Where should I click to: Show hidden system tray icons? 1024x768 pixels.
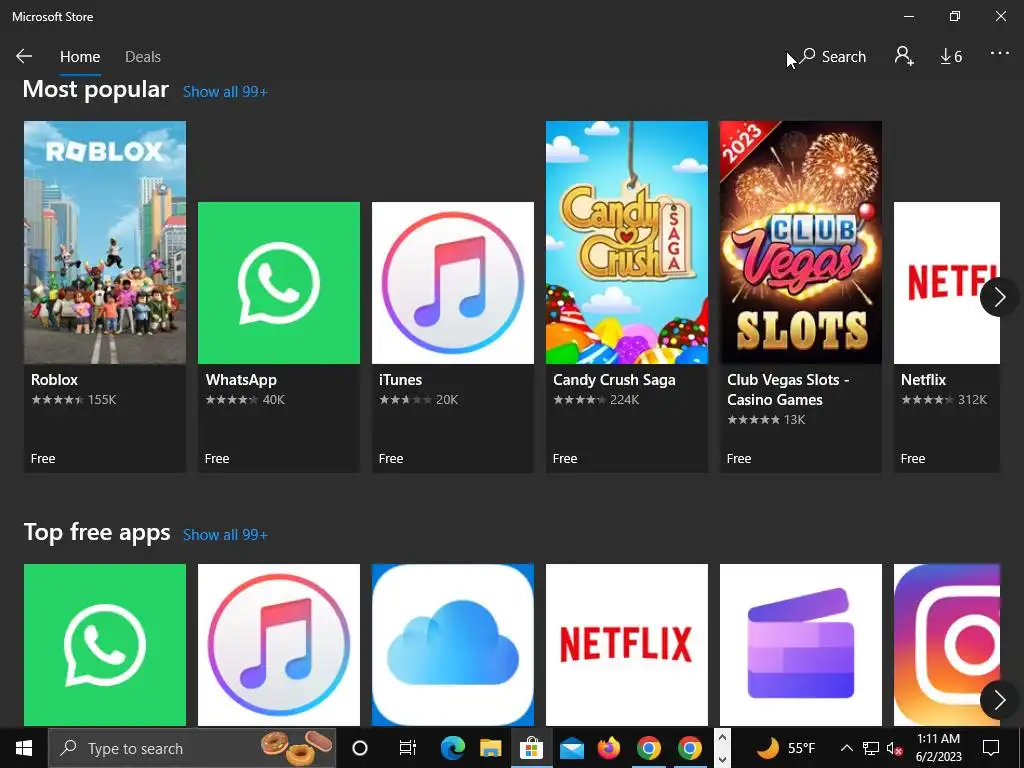(x=846, y=748)
